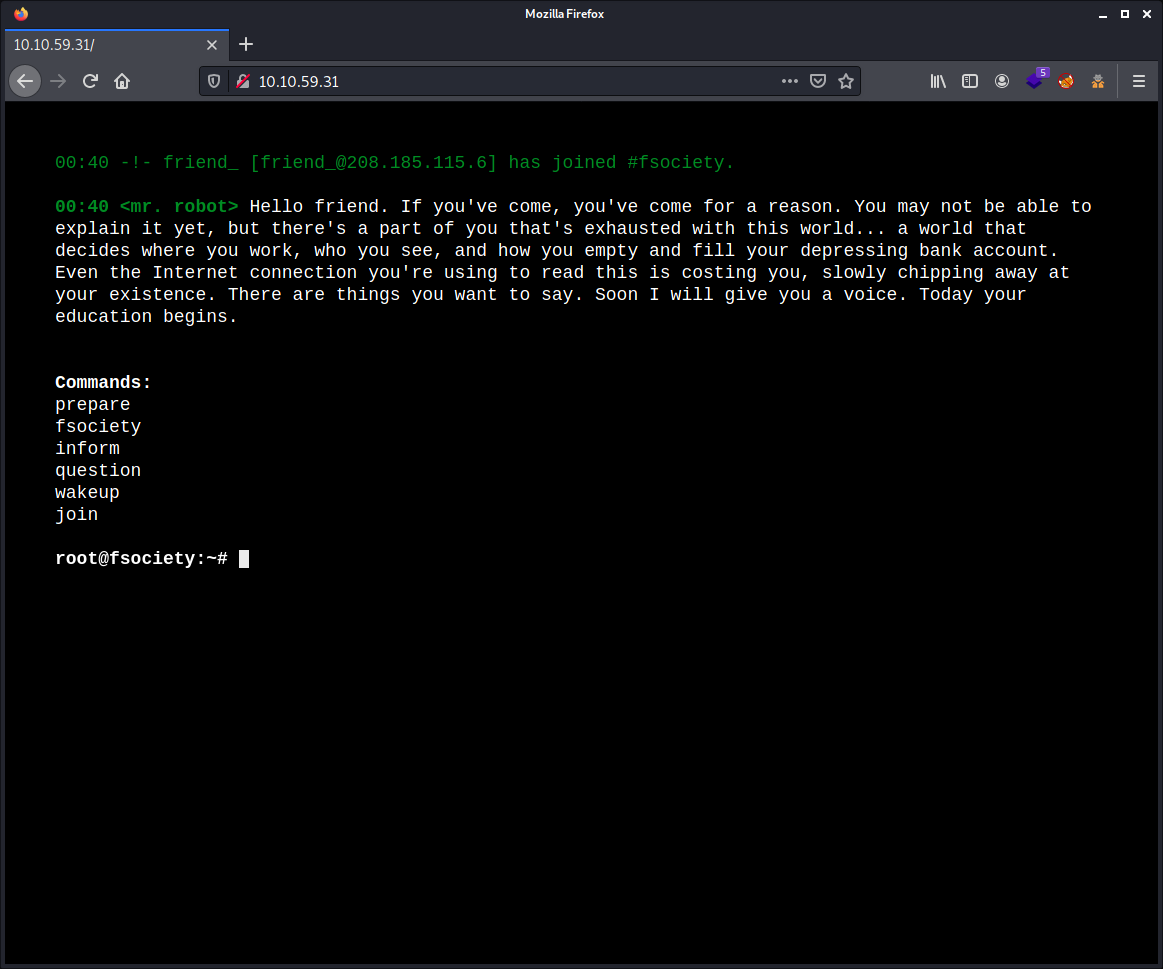Toggle the sidebar view

970,82
